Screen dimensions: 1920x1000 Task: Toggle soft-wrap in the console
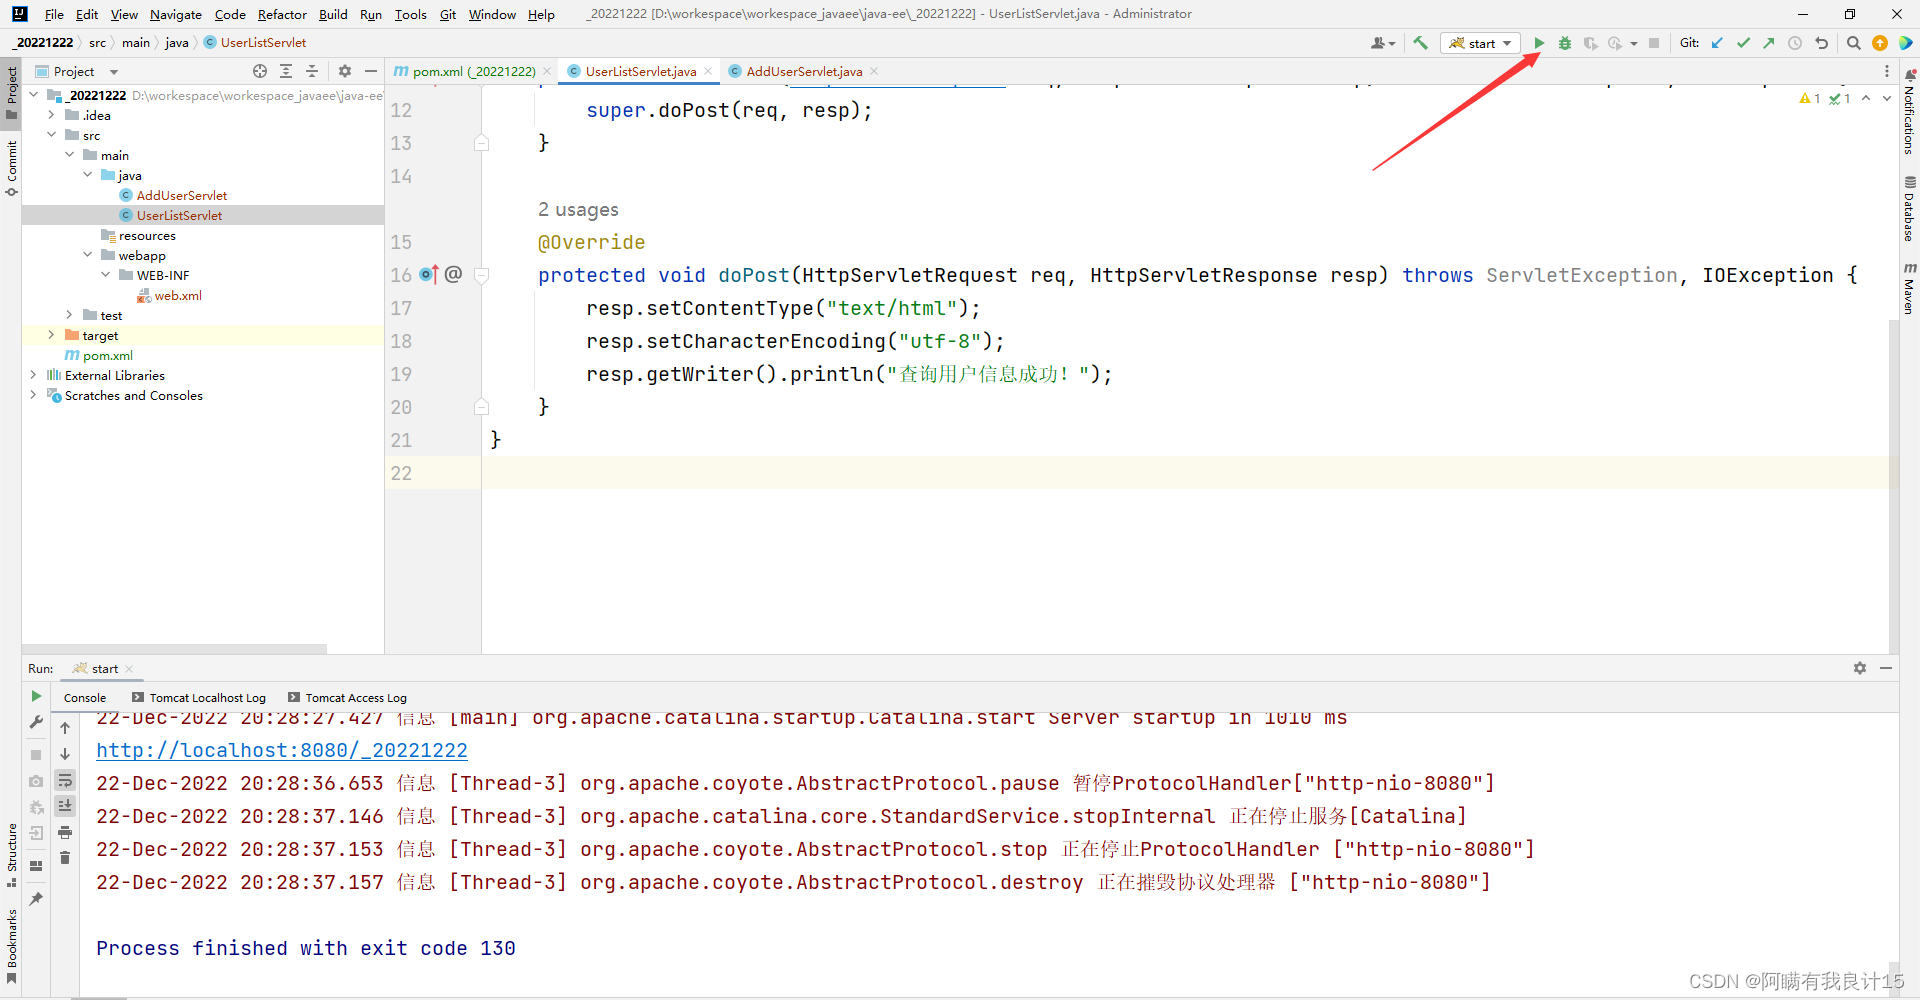[x=65, y=780]
